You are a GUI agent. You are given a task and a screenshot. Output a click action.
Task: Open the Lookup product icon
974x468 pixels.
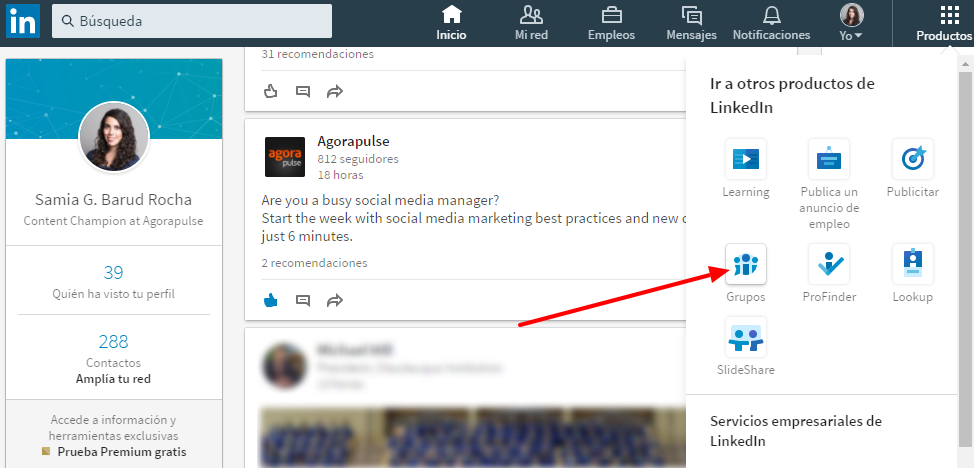pyautogui.click(x=913, y=264)
